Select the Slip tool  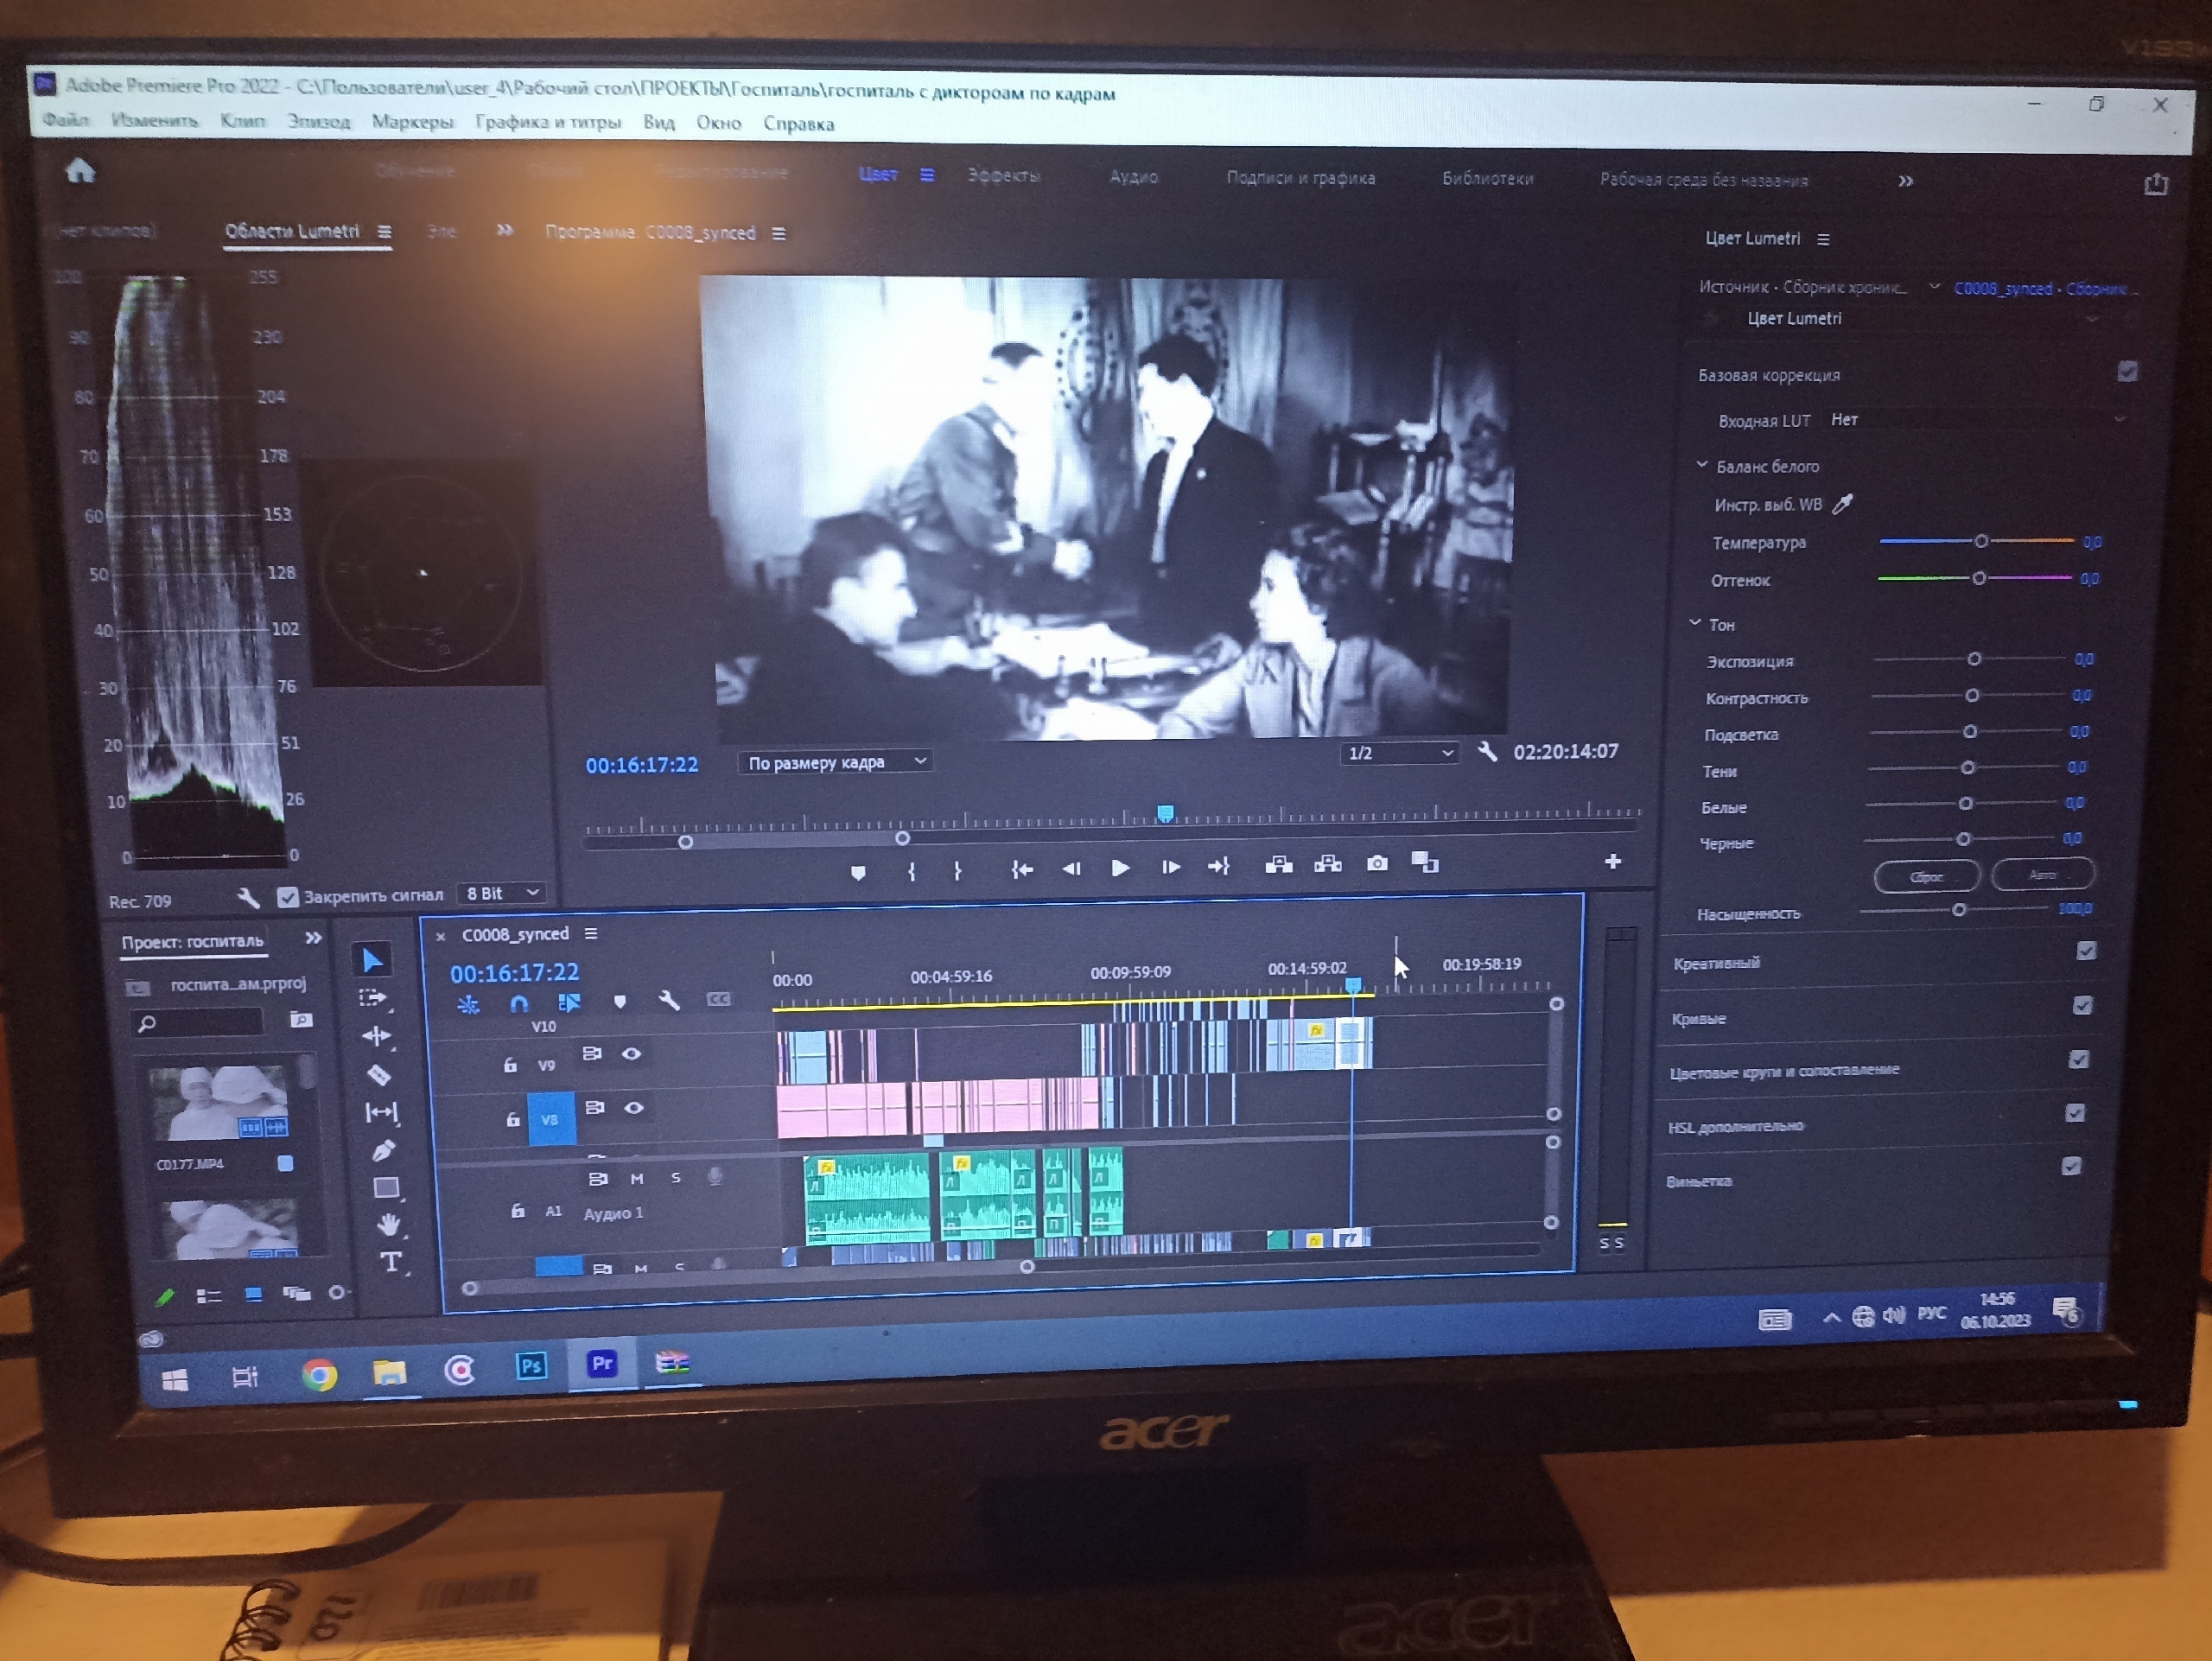(381, 1112)
